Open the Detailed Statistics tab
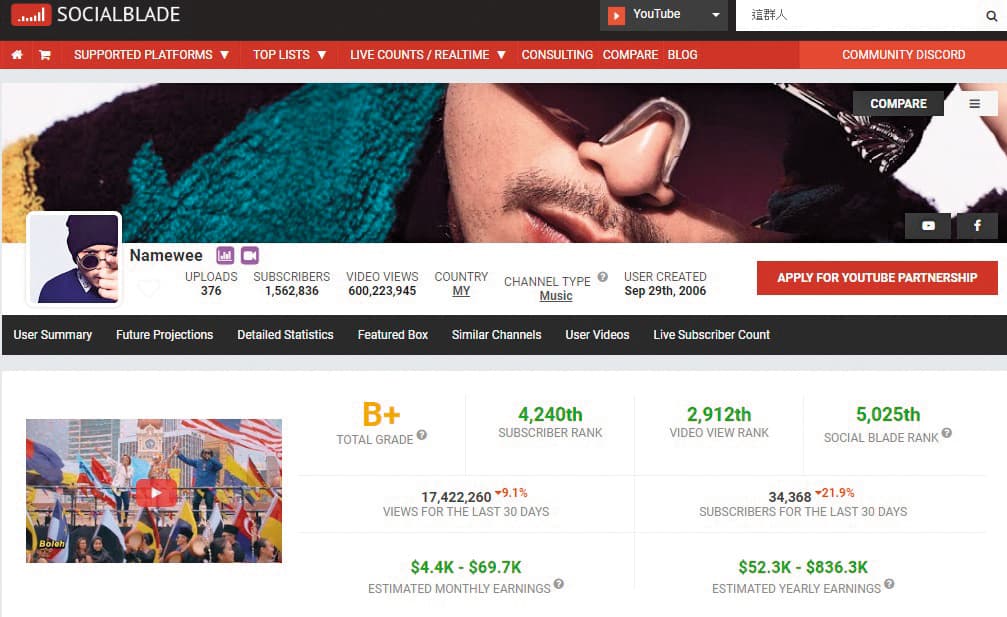Image resolution: width=1007 pixels, height=617 pixels. [285, 335]
